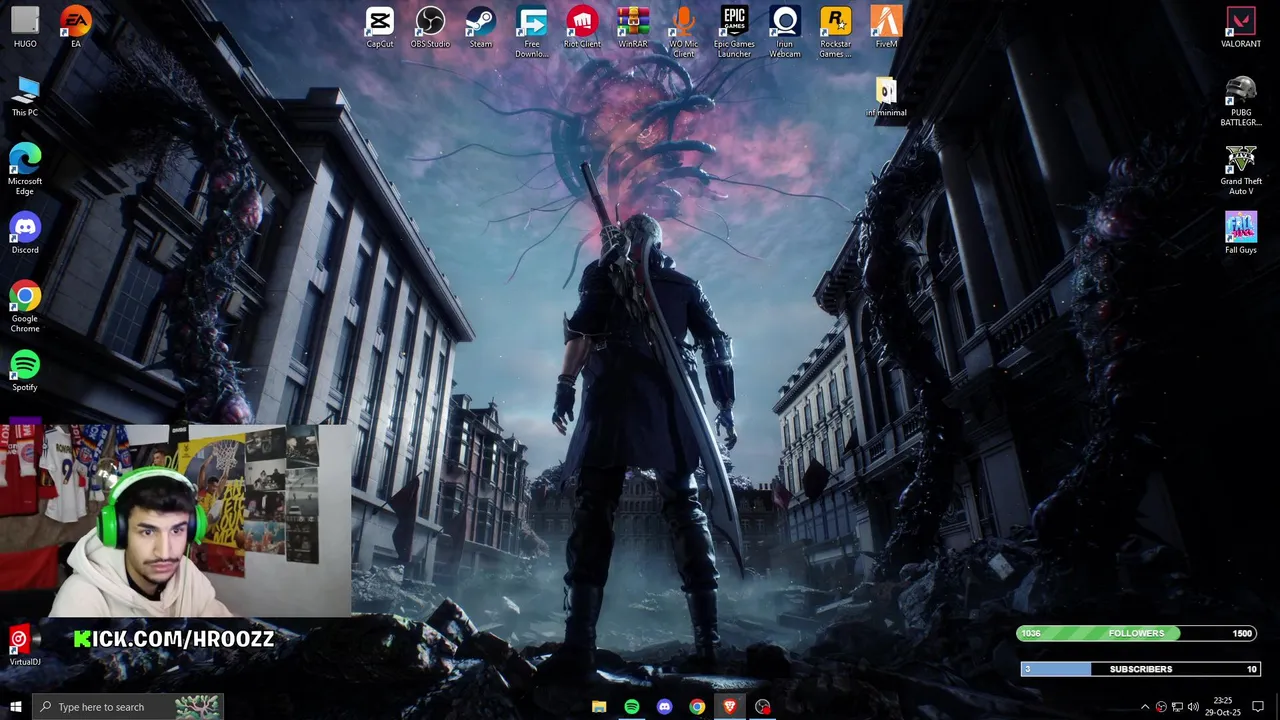This screenshot has height=720, width=1280.
Task: Open the notification center icon
Action: 1258,707
